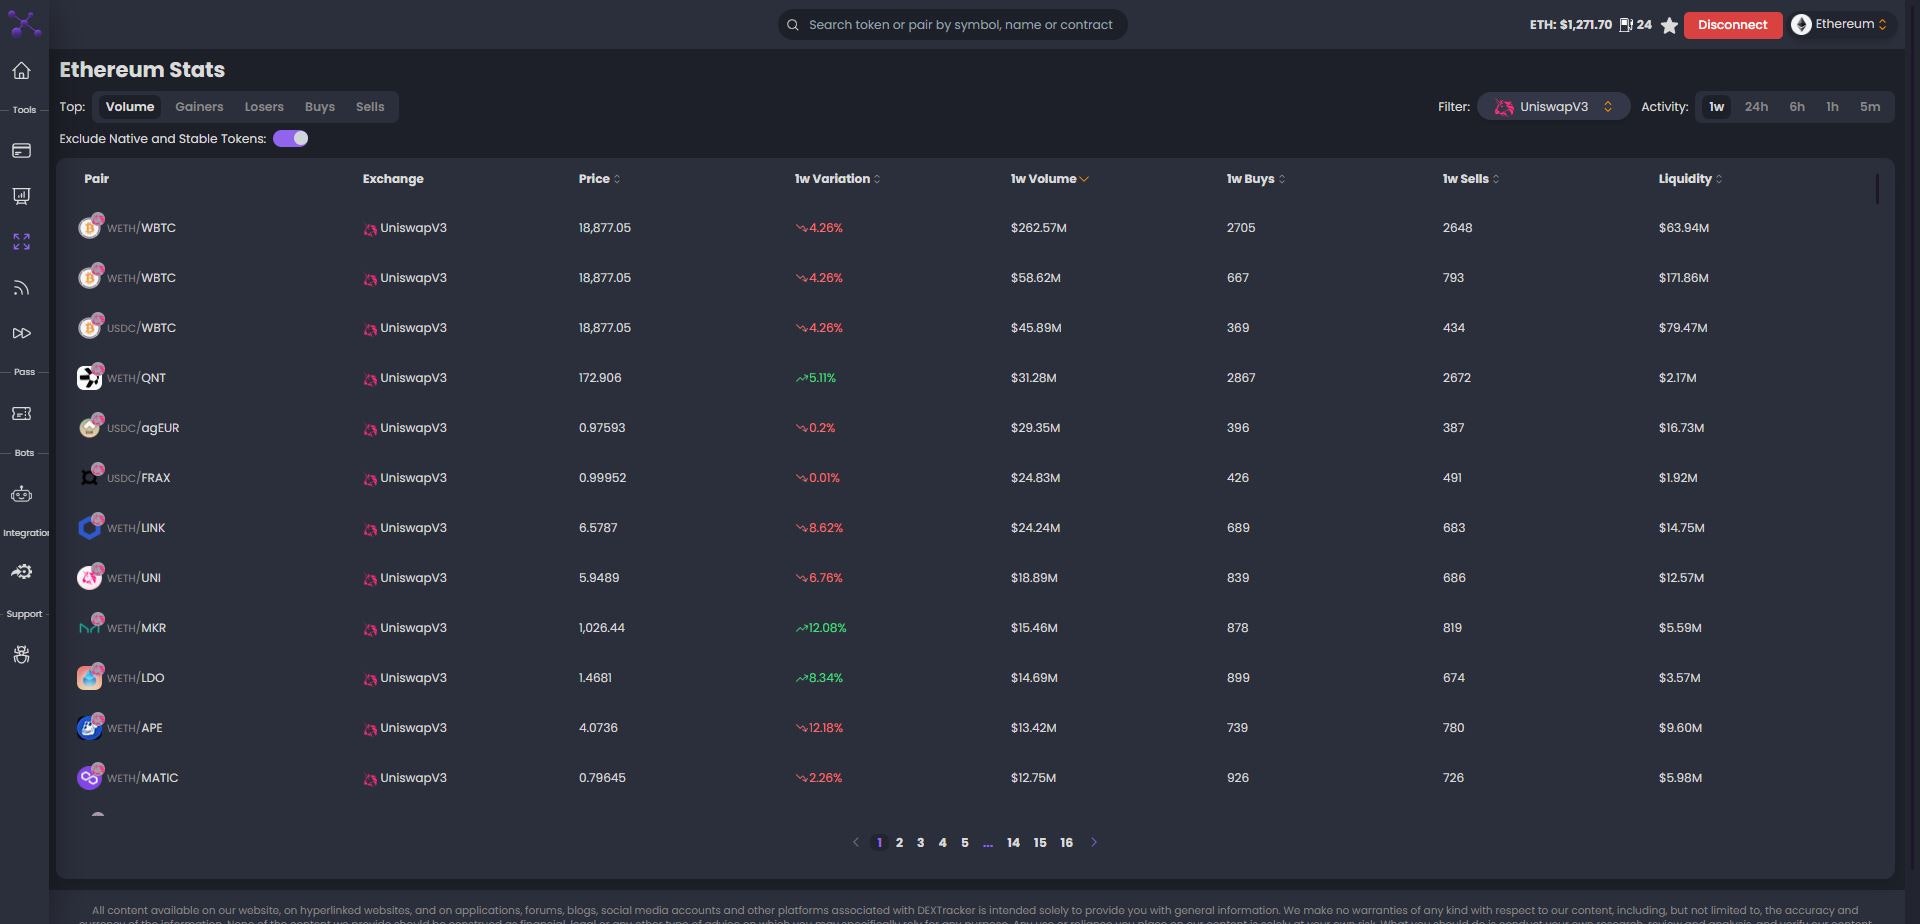The image size is (1920, 924).
Task: Open the Ethereum network selector
Action: [1839, 25]
